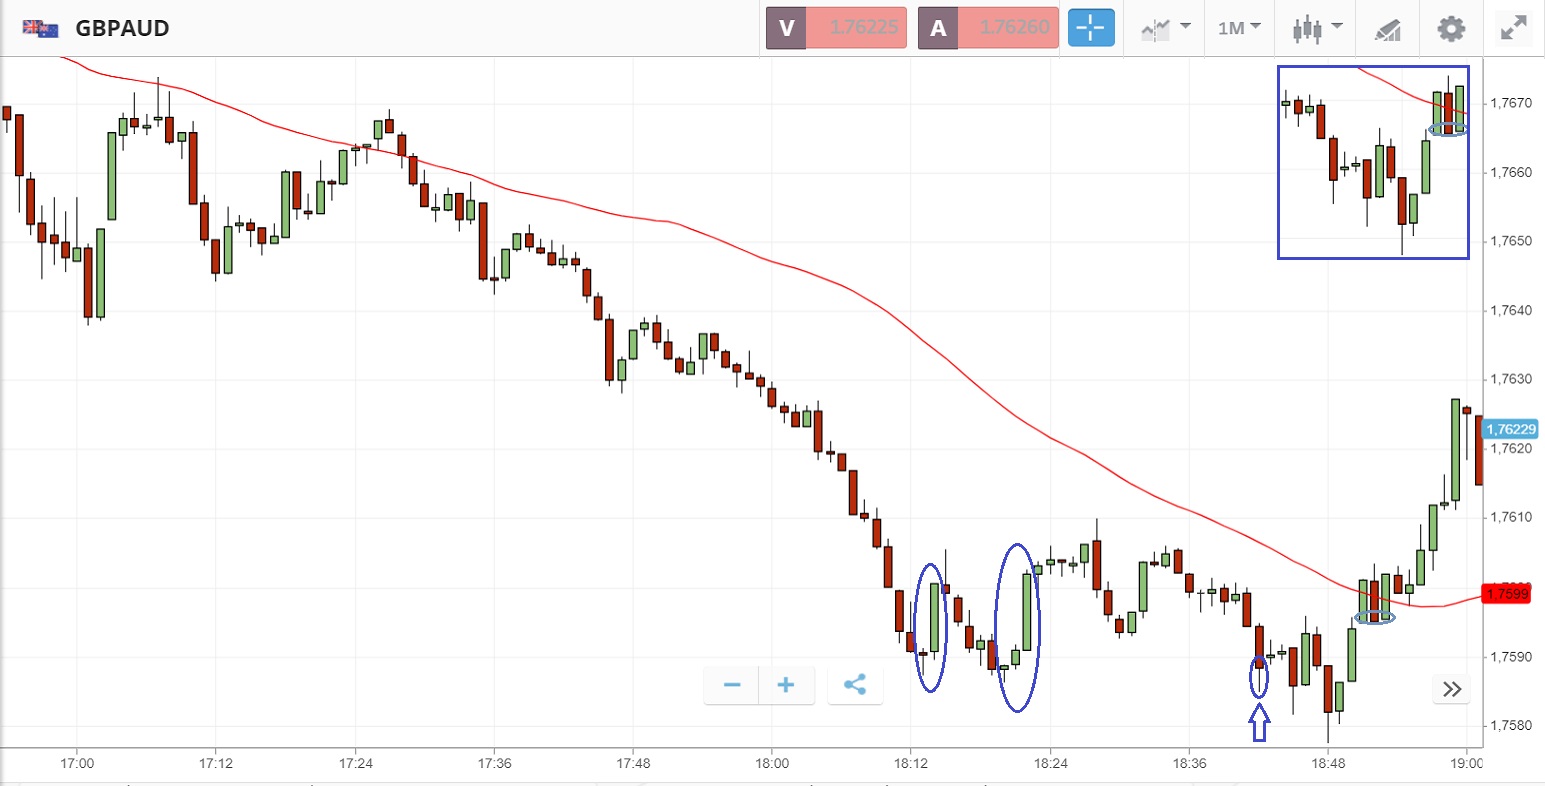Click the GBPAUD flag icon
This screenshot has height=786, width=1545.
pos(40,28)
